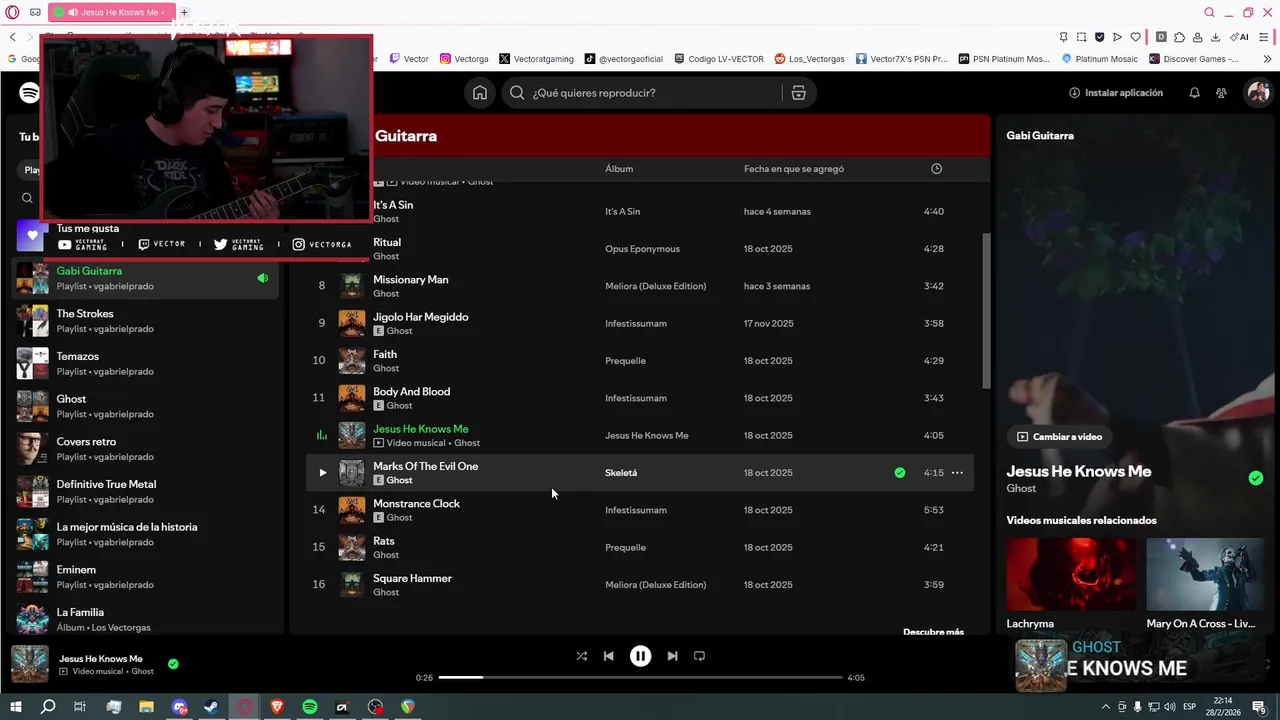Open Ghost playlist in sidebar
The image size is (1280, 720).
(x=145, y=406)
